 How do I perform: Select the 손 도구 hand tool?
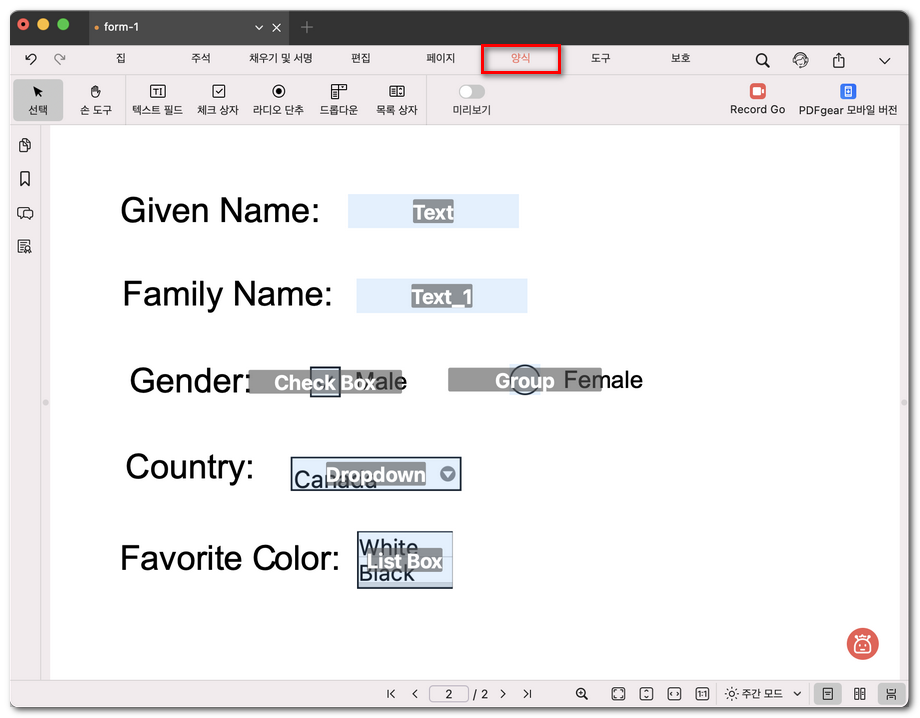click(96, 100)
